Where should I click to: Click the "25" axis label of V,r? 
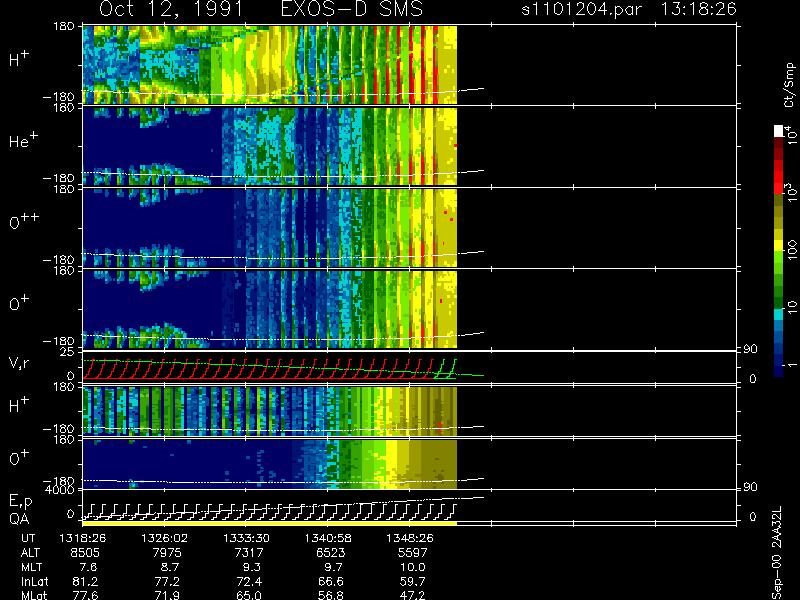67,352
